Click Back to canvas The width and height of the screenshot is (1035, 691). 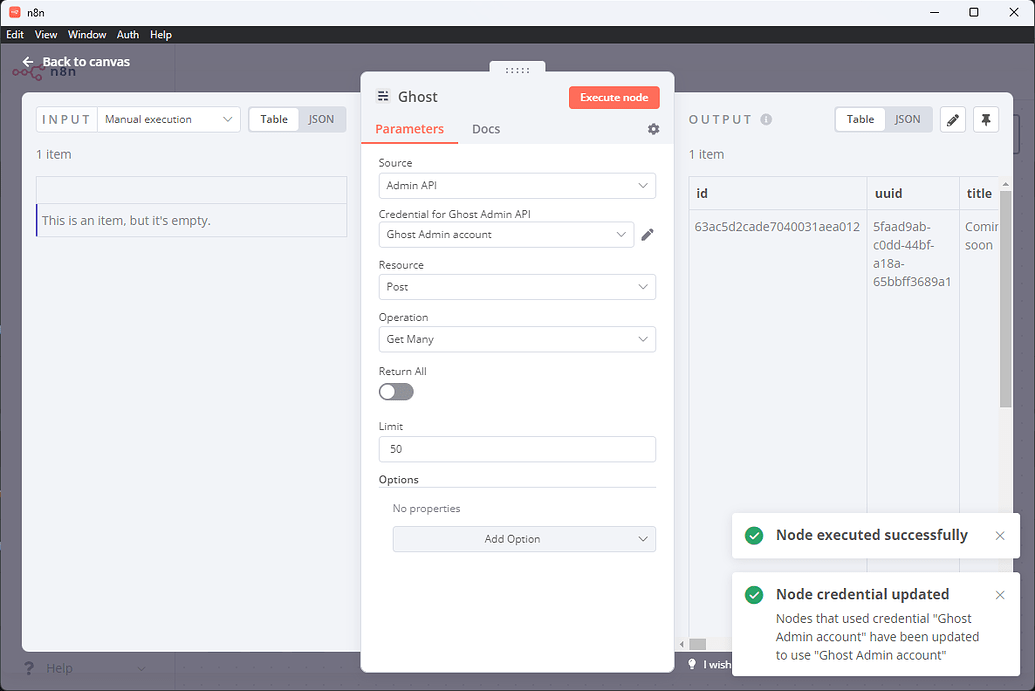point(84,61)
